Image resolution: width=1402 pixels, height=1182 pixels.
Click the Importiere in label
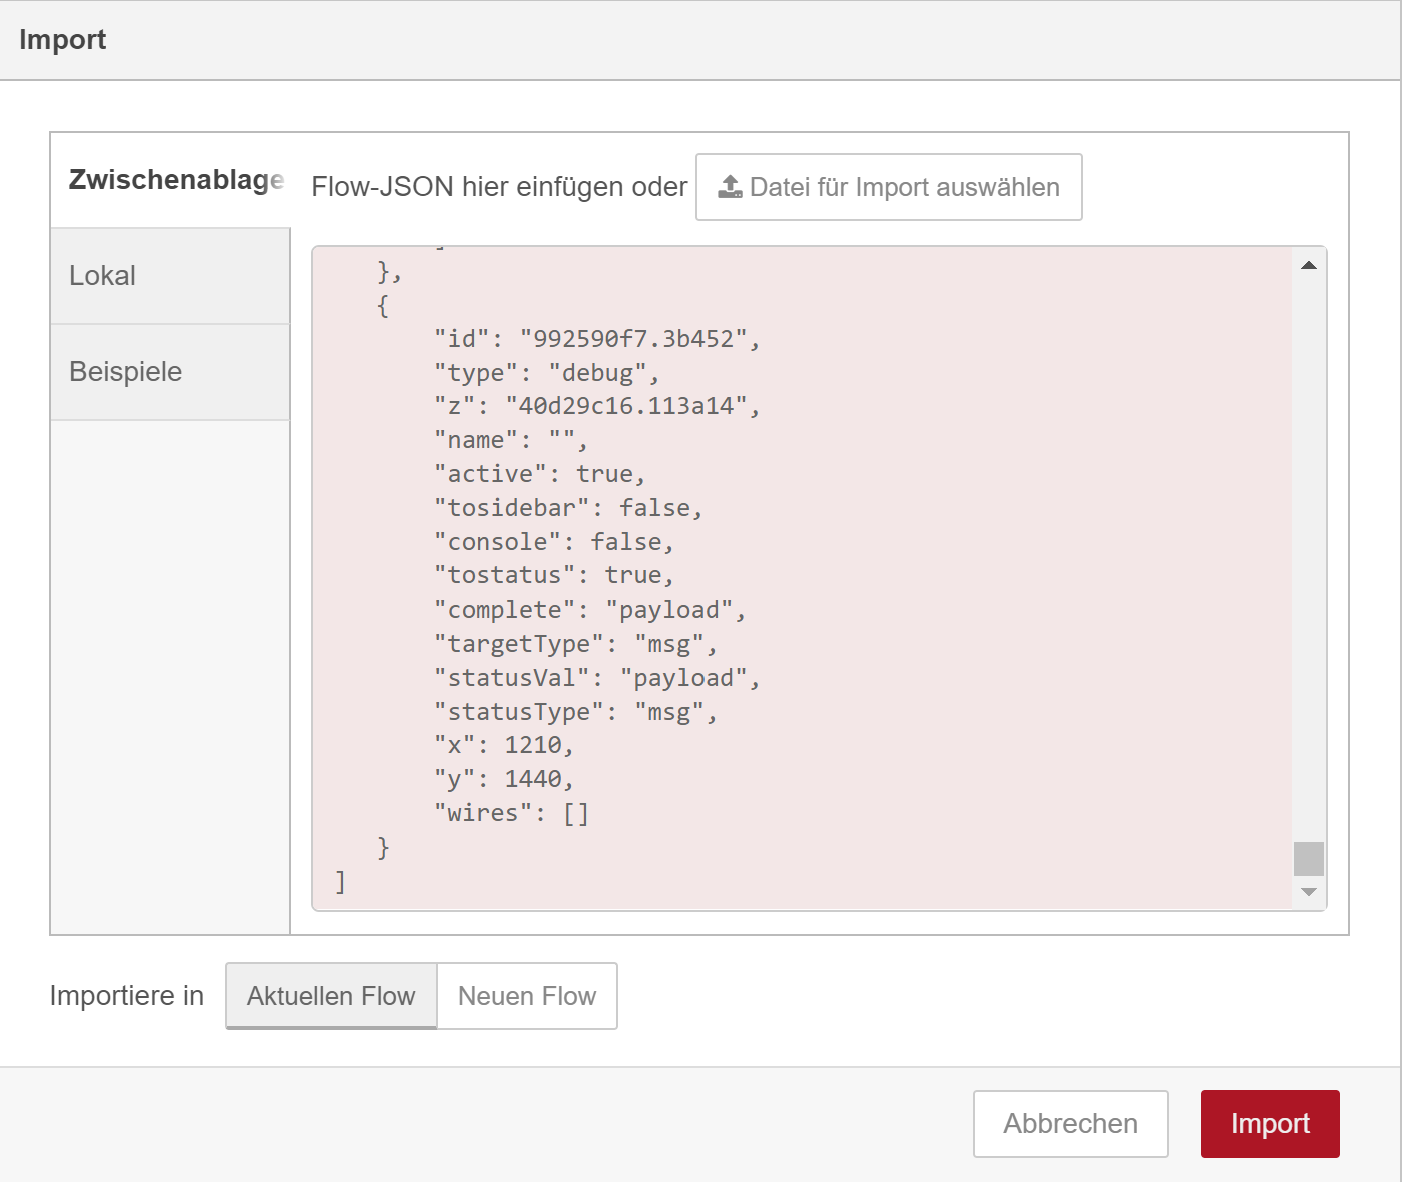point(127,996)
